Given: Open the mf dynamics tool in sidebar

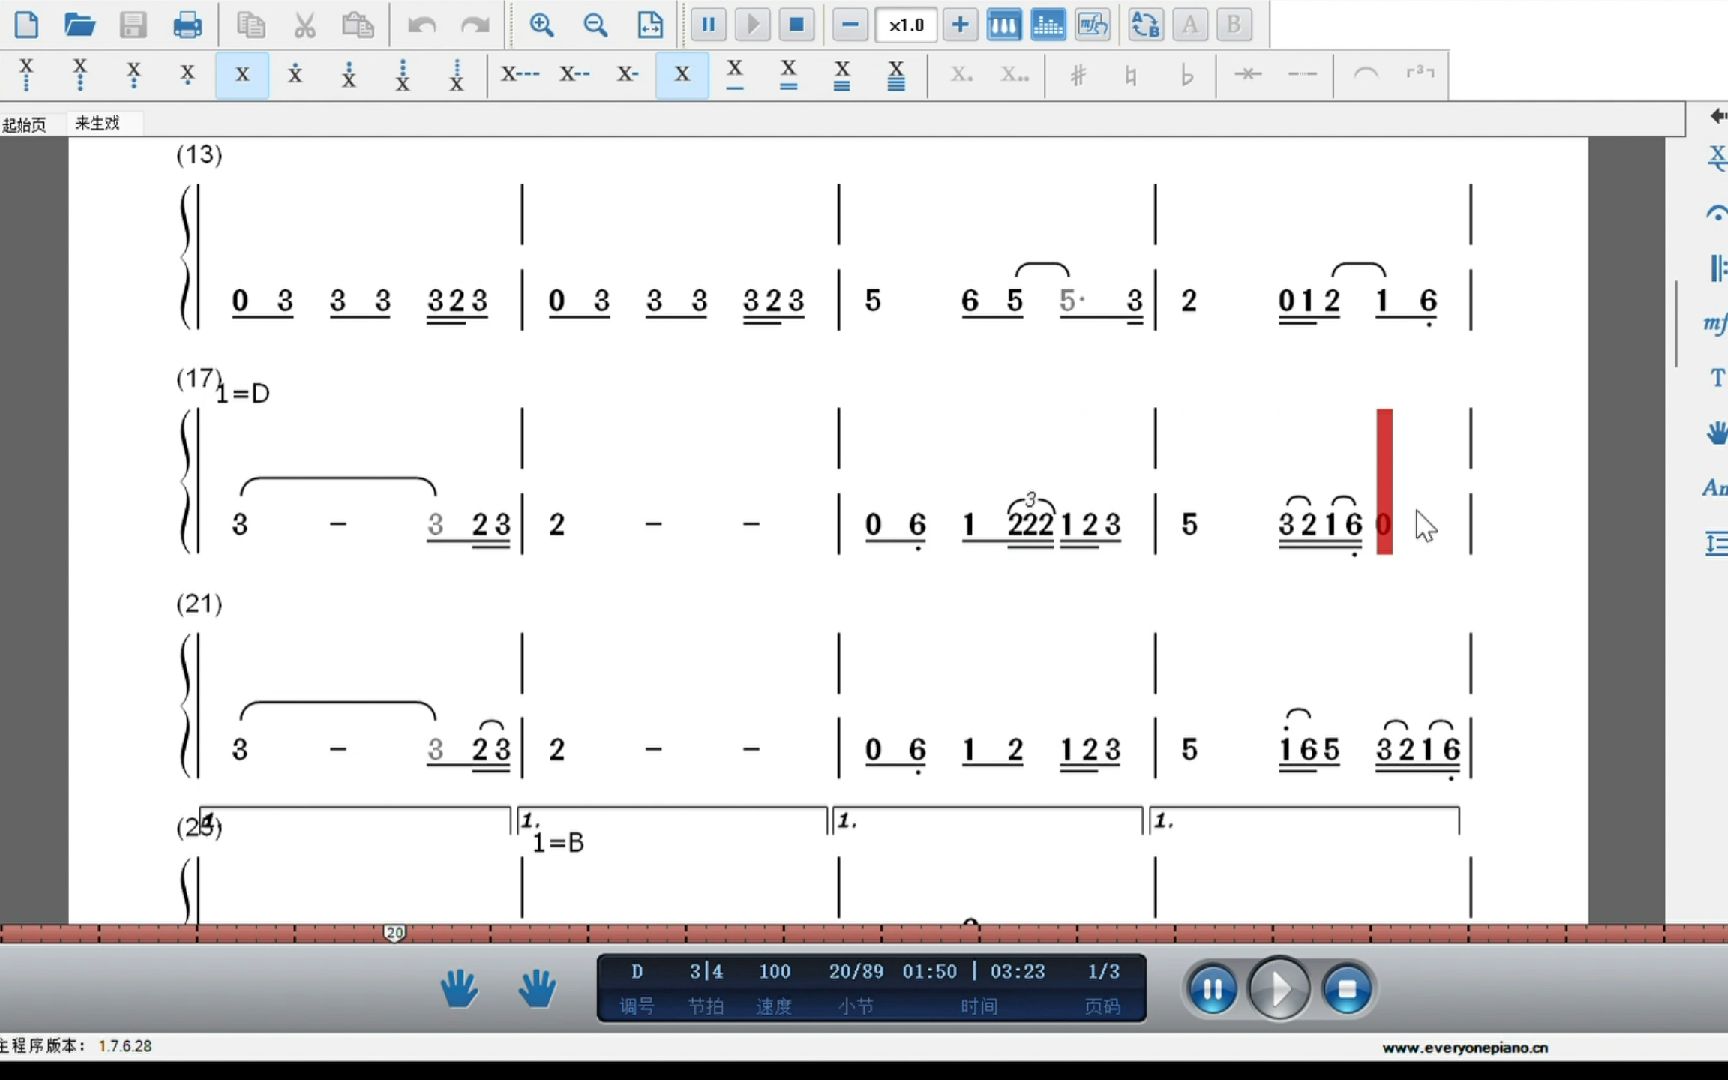Looking at the screenshot, I should (x=1715, y=323).
